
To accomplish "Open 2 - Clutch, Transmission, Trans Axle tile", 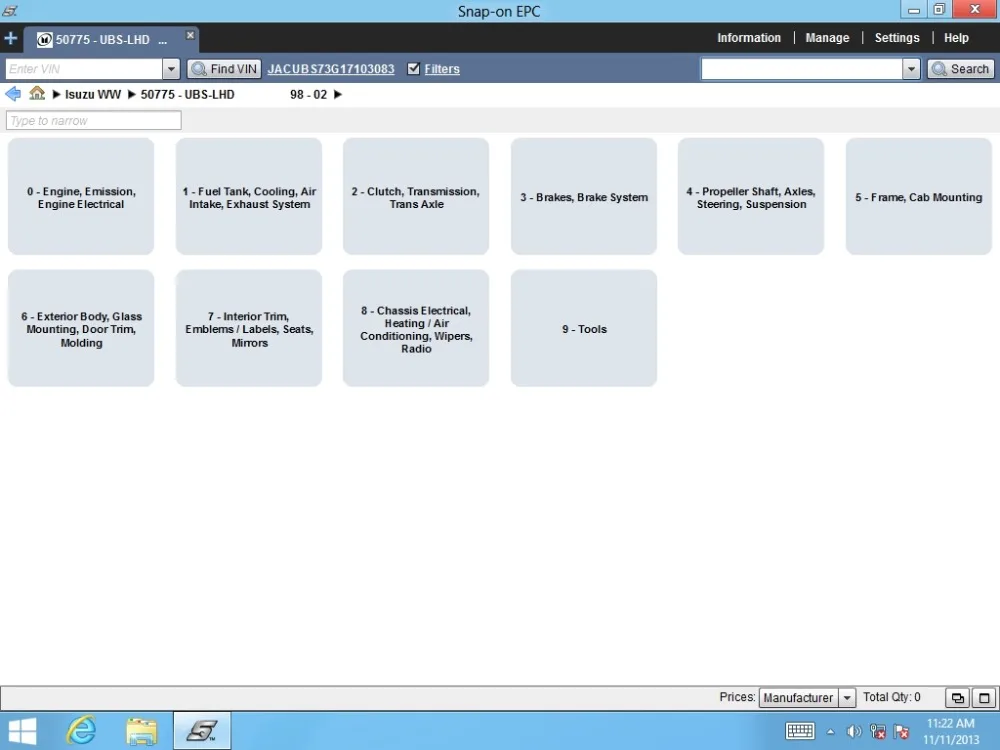I will tap(416, 196).
